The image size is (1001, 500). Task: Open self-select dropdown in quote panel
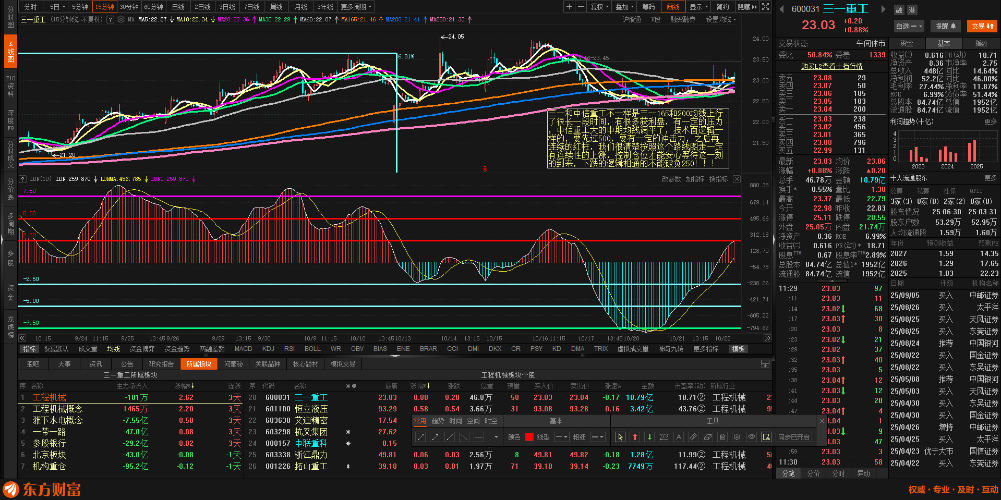pyautogui.click(x=909, y=26)
